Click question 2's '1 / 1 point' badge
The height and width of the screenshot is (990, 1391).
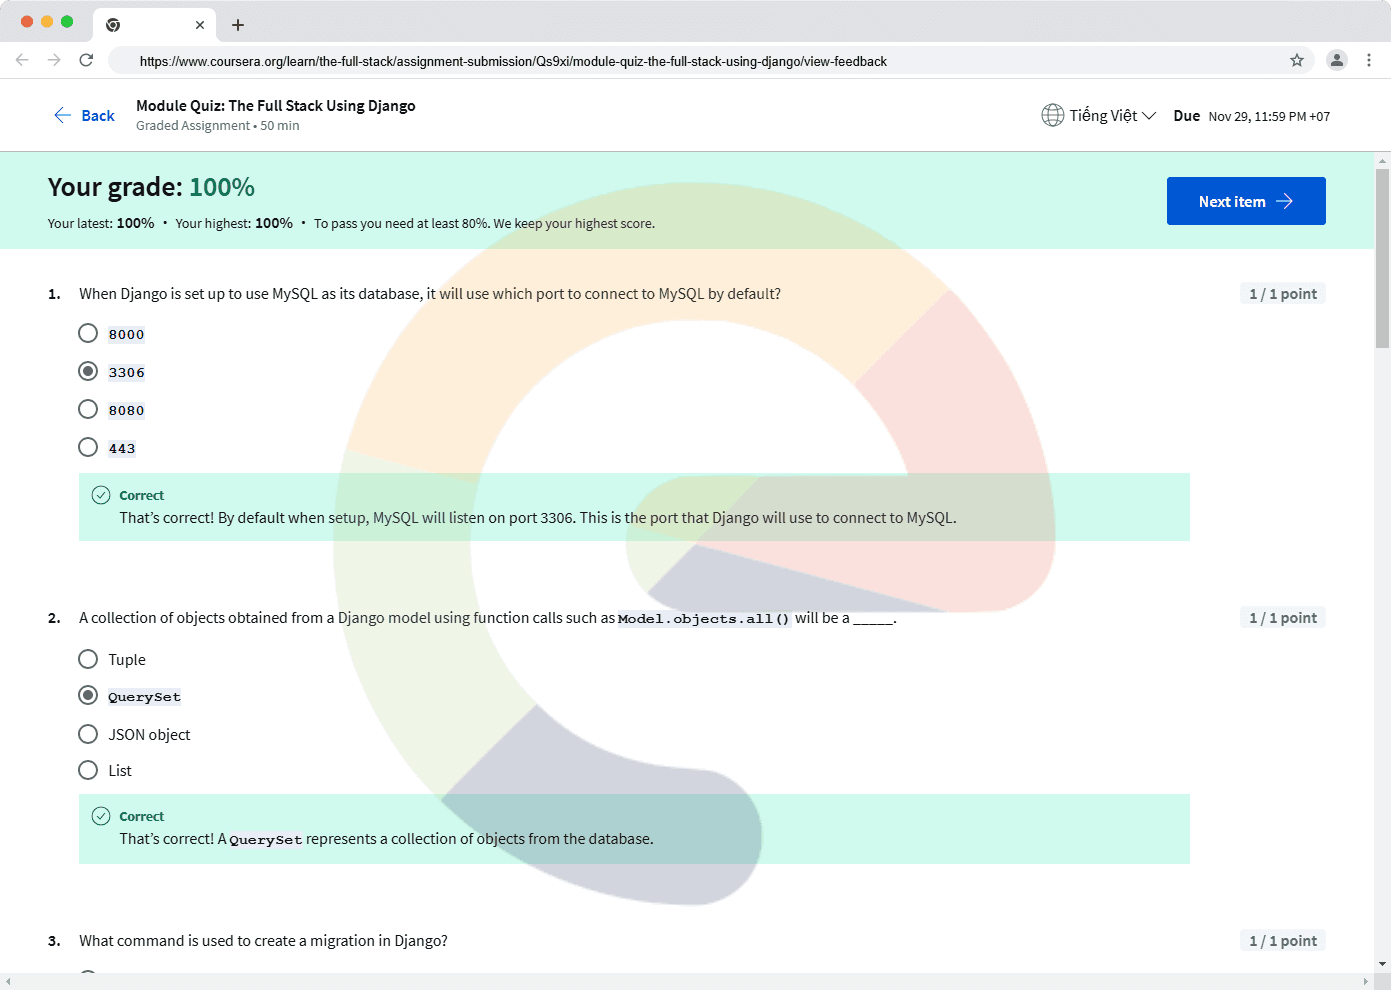(1283, 618)
